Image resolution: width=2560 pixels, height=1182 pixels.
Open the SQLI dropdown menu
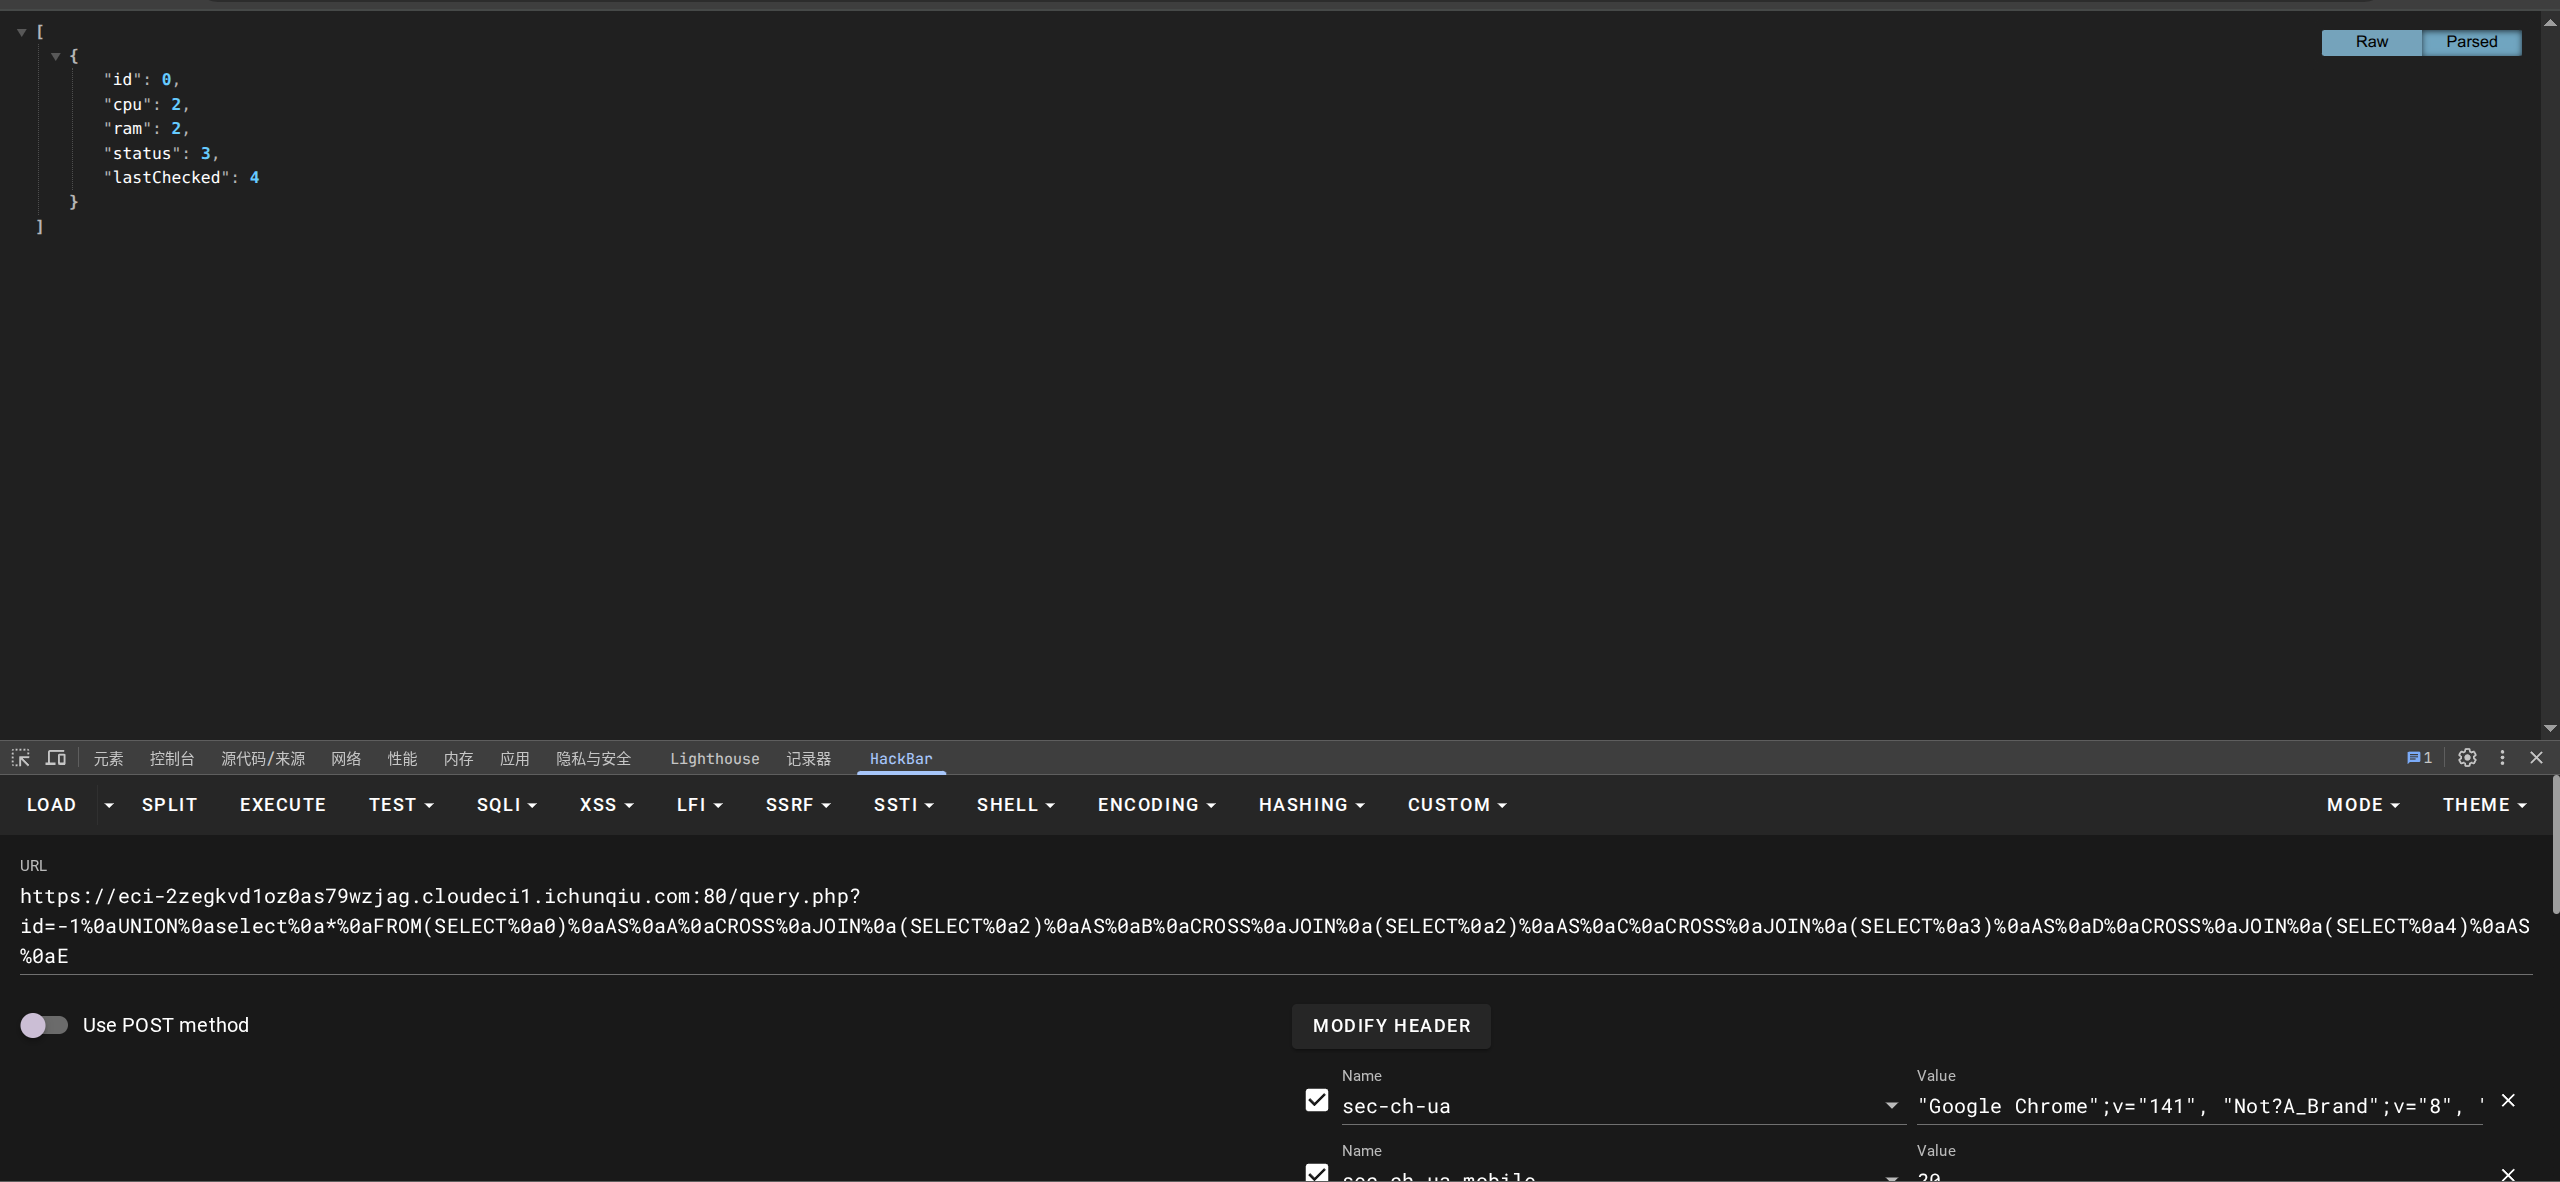(x=506, y=805)
